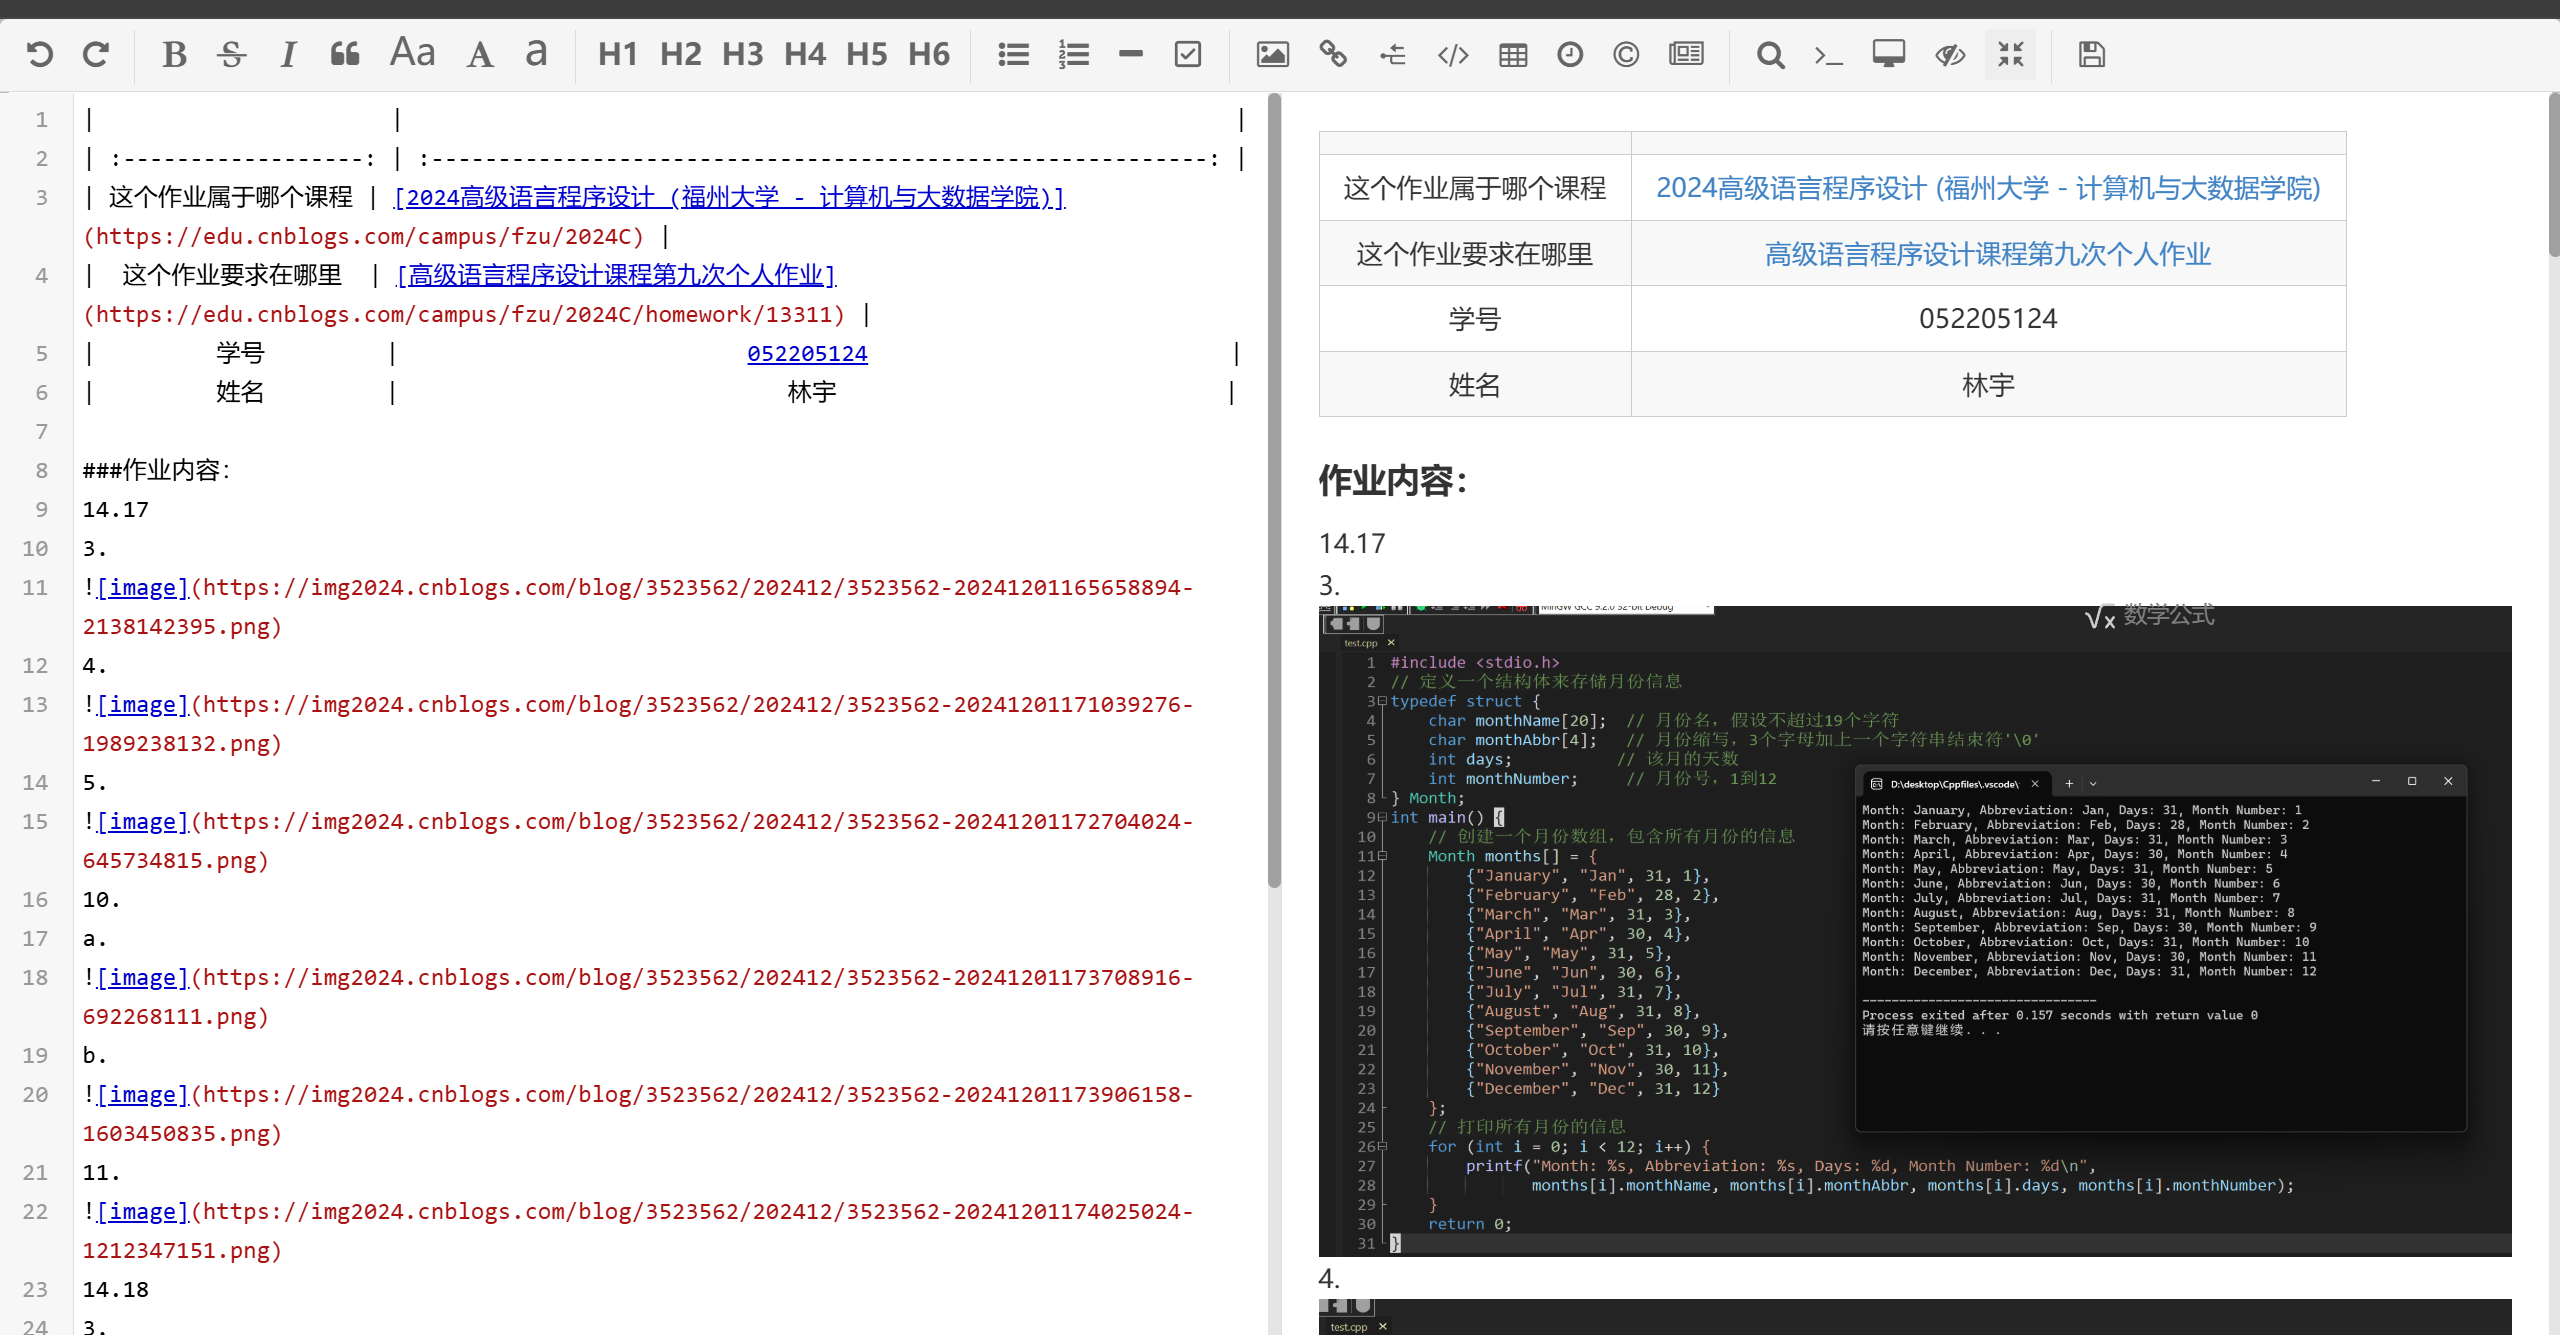
Task: Insert an unordered bullet list
Action: (x=1013, y=54)
